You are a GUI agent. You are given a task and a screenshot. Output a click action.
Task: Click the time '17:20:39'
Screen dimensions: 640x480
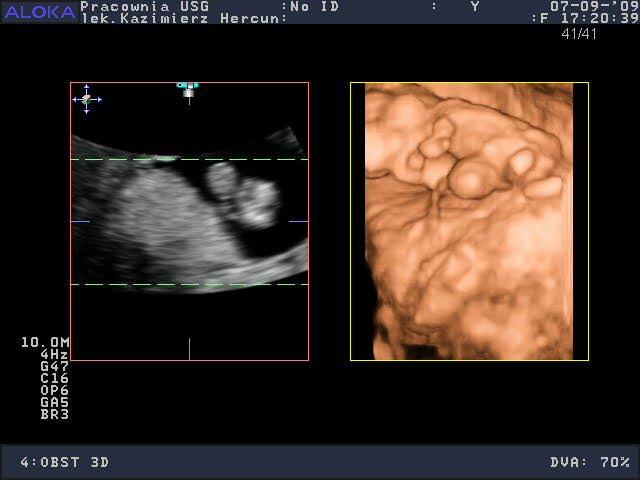tap(600, 18)
